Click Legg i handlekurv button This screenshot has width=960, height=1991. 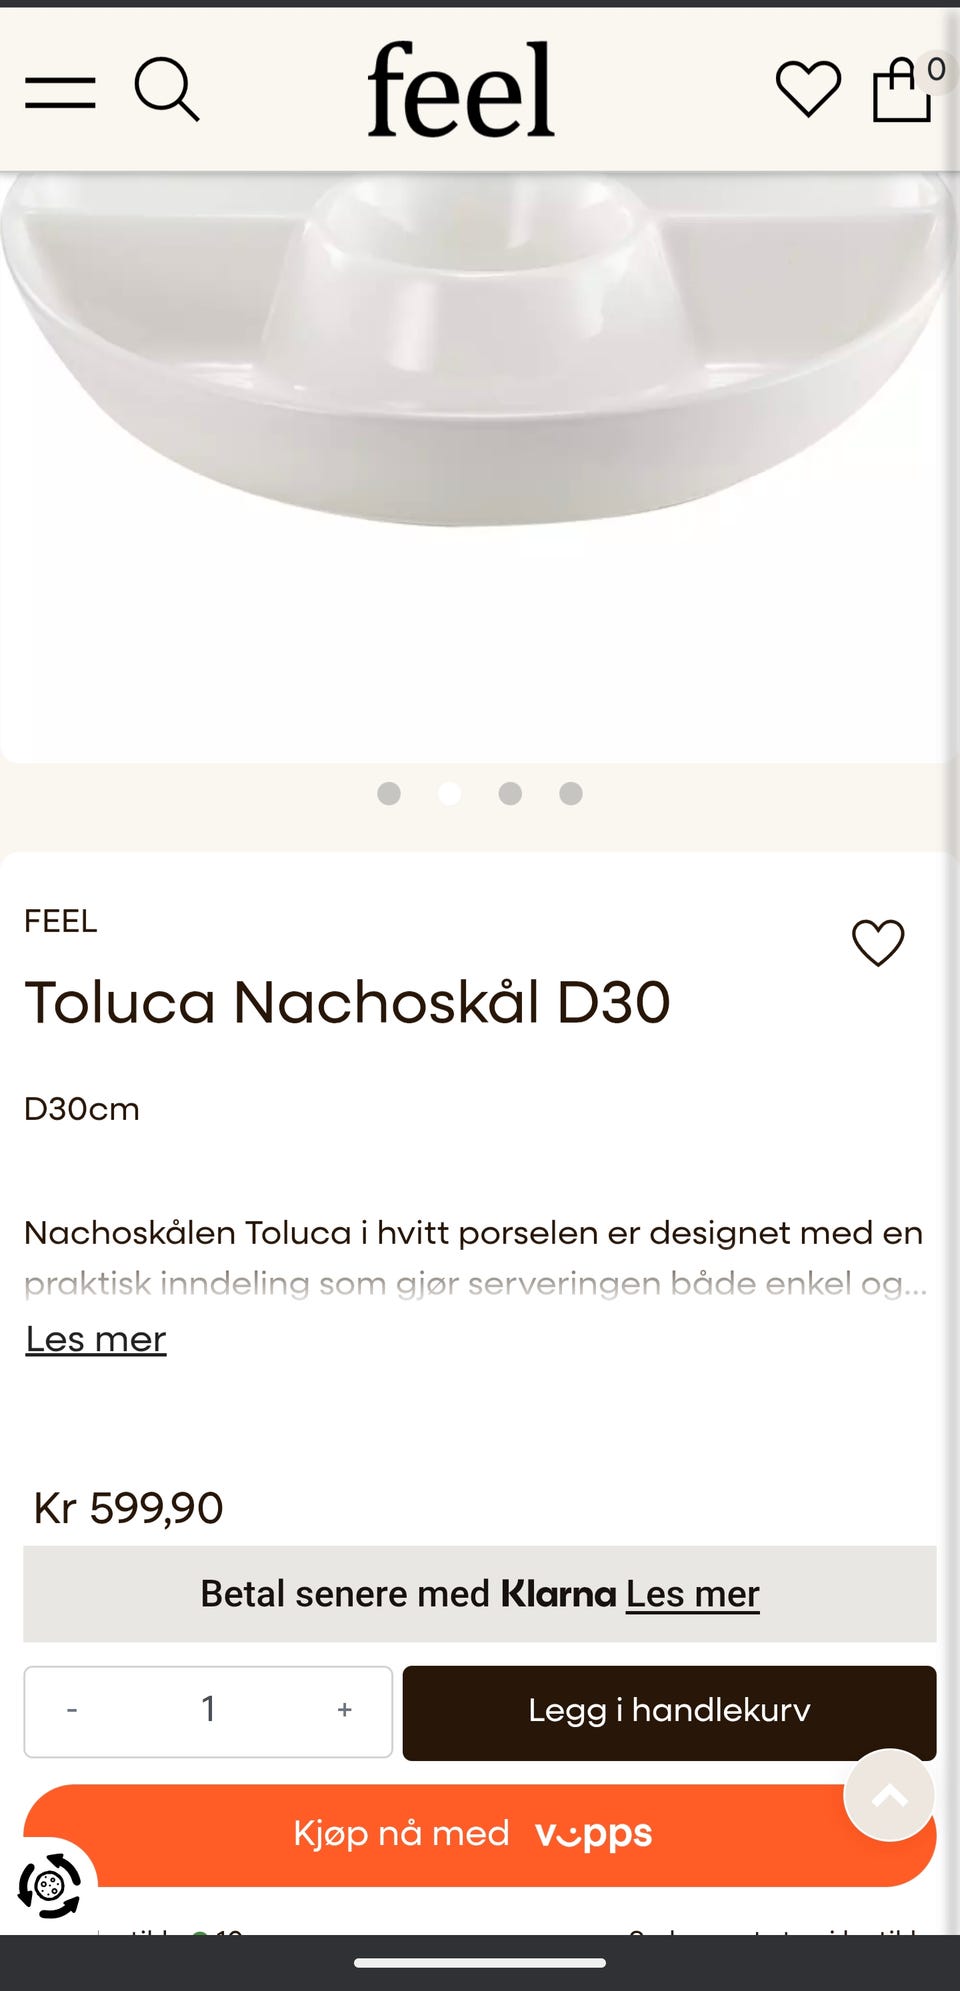[x=669, y=1711]
